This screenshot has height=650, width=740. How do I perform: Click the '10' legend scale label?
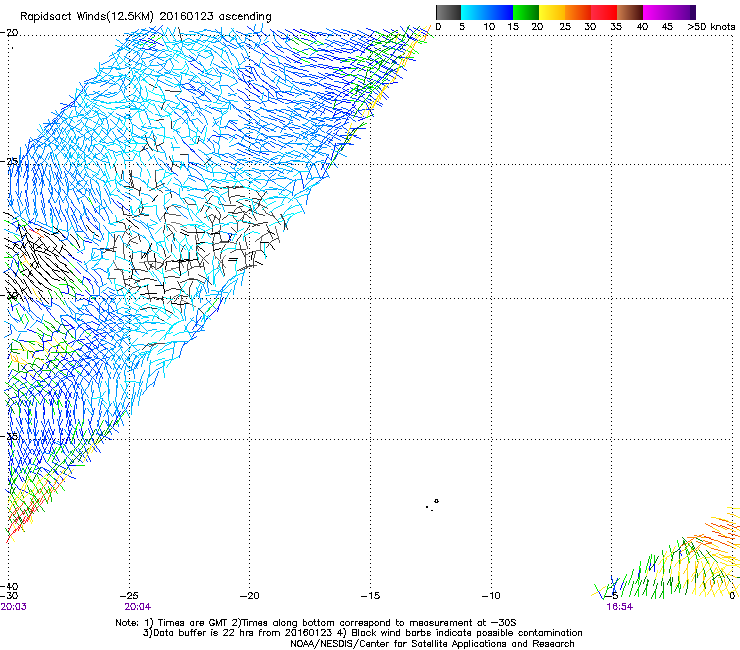click(x=489, y=27)
